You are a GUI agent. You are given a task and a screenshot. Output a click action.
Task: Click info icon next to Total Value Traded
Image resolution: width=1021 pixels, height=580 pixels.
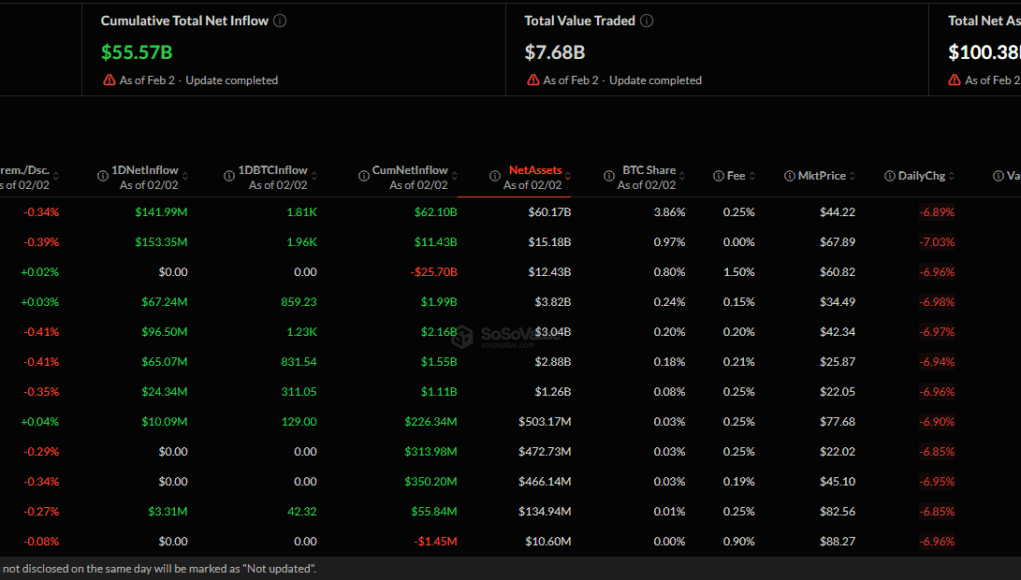click(x=647, y=21)
